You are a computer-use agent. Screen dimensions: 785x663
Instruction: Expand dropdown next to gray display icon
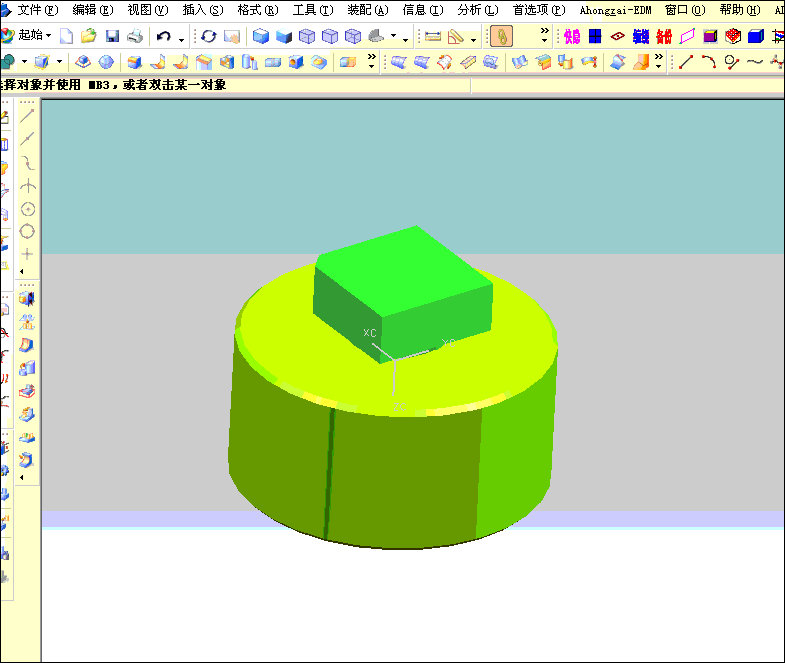click(394, 36)
